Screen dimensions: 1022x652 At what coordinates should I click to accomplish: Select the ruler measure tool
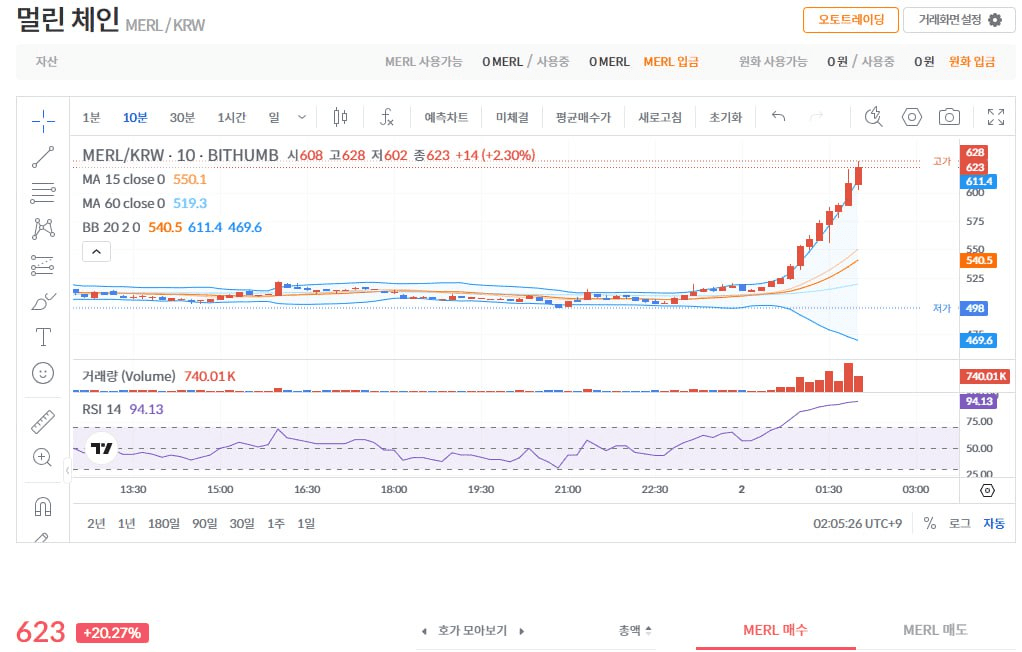coord(43,422)
